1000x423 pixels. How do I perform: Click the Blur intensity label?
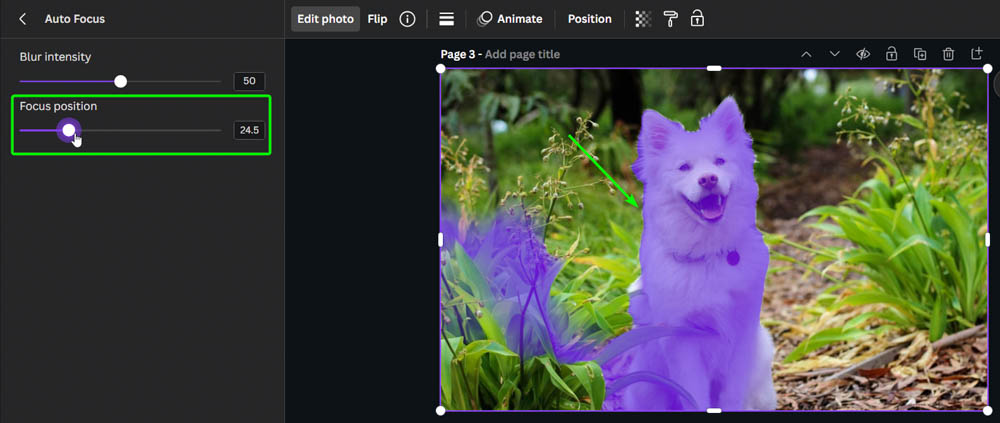[55, 57]
